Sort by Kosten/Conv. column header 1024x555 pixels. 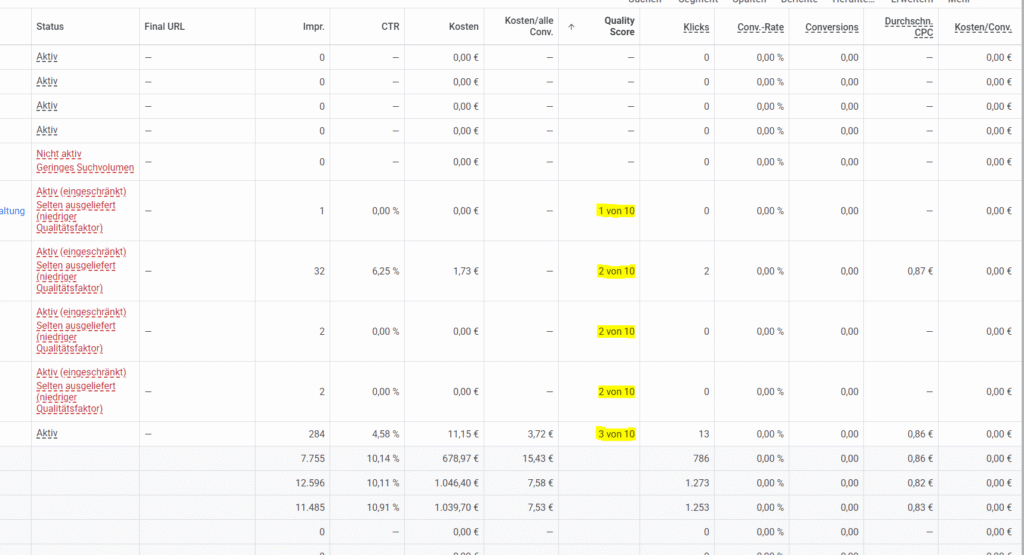pos(983,27)
